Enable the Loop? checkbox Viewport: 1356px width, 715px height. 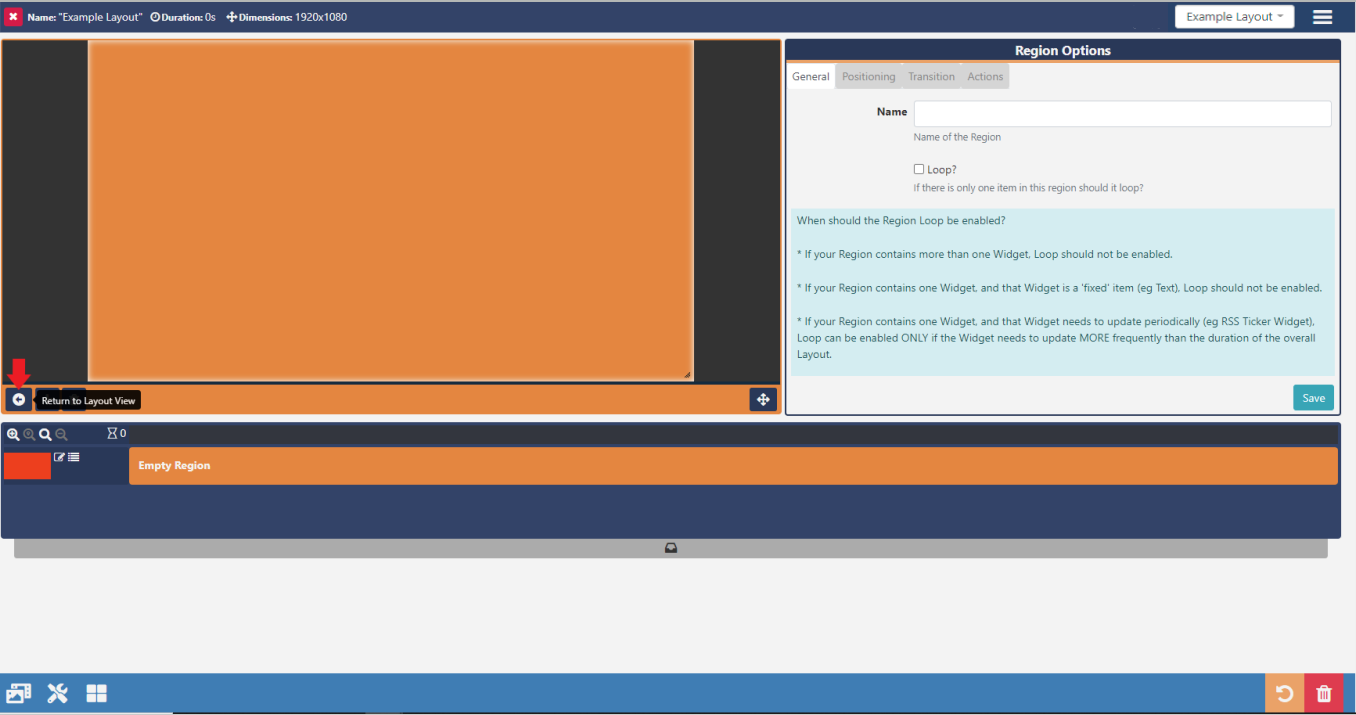point(919,170)
